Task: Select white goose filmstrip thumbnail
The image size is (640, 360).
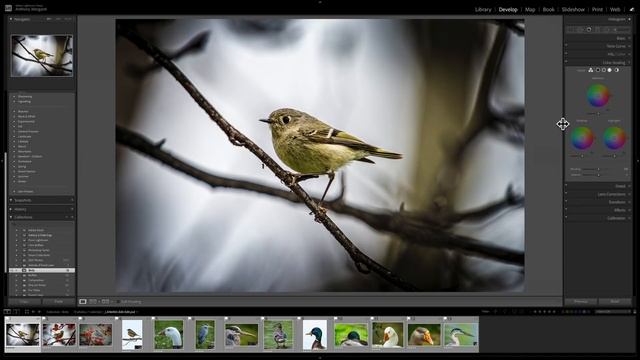Action: point(387,335)
